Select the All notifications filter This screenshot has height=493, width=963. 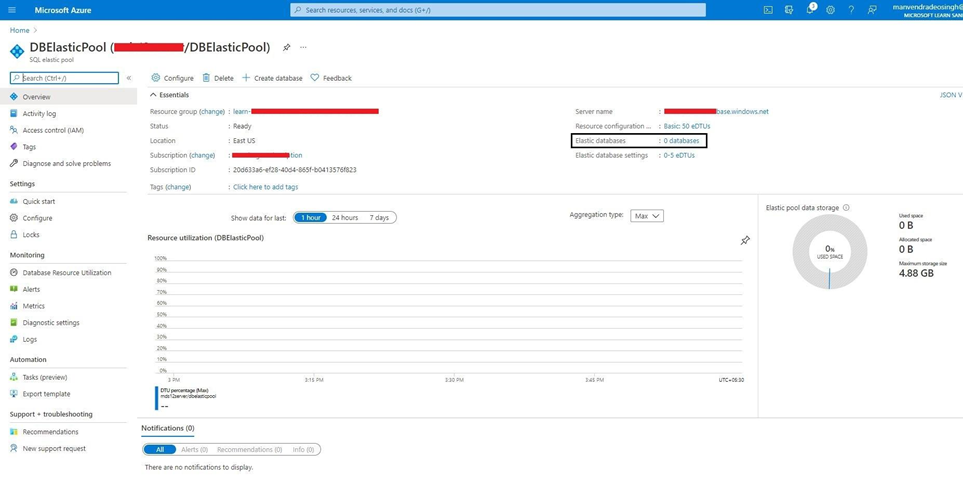point(160,449)
